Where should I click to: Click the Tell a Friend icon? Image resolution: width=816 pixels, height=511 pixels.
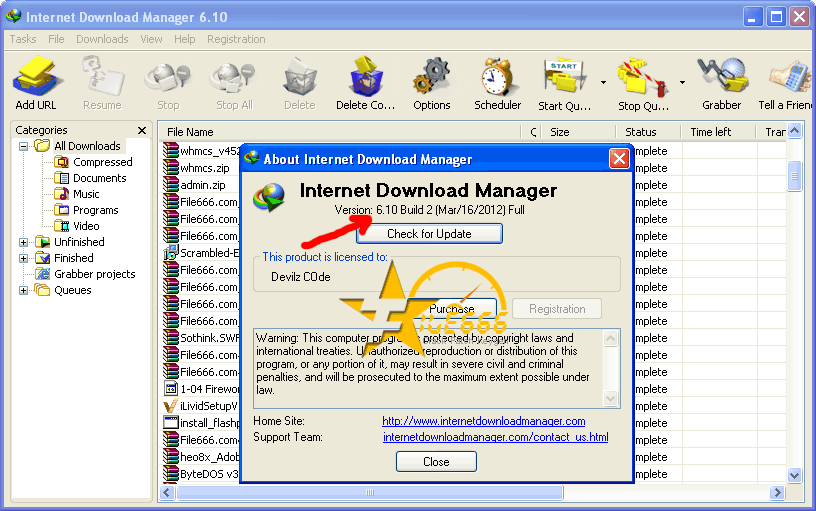point(786,83)
